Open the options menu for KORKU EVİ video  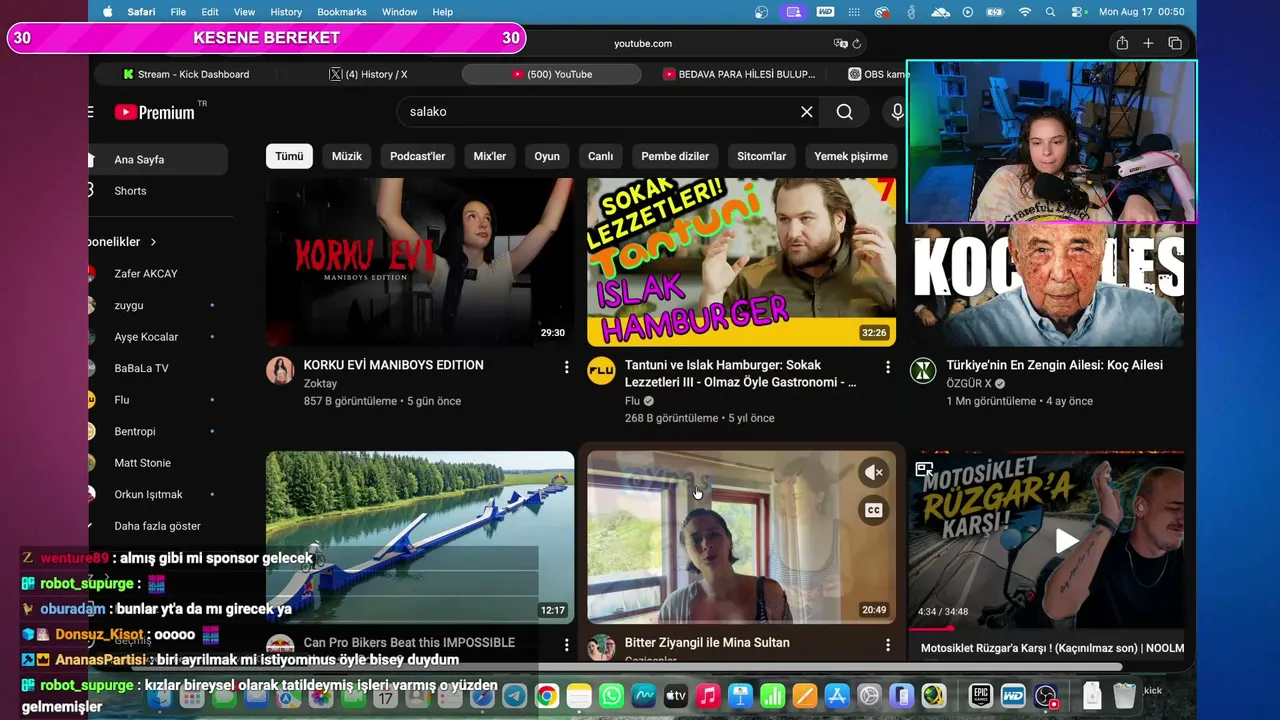coord(566,368)
